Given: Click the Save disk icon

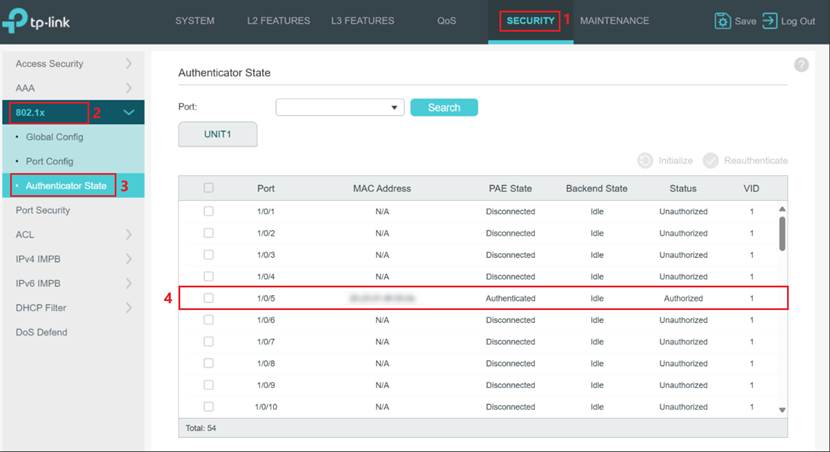Looking at the screenshot, I should [722, 21].
